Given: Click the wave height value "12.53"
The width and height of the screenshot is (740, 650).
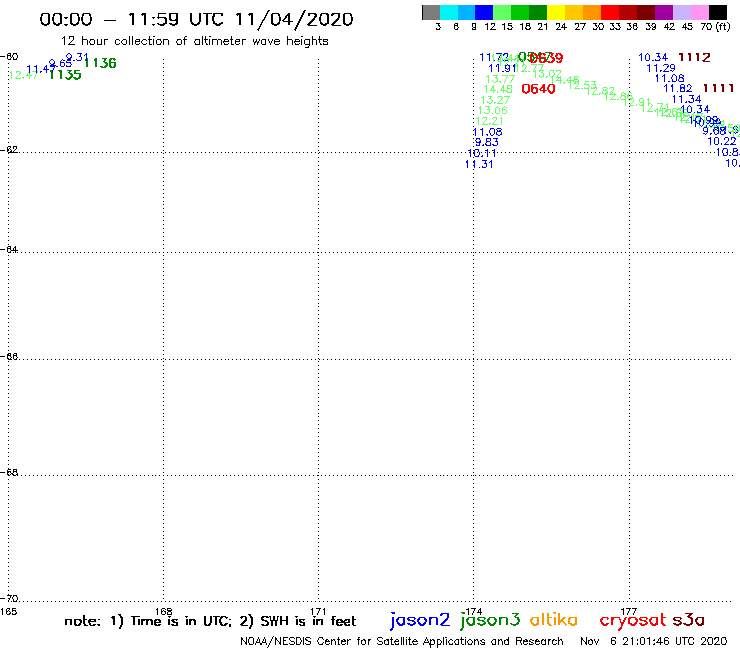Looking at the screenshot, I should (582, 85).
